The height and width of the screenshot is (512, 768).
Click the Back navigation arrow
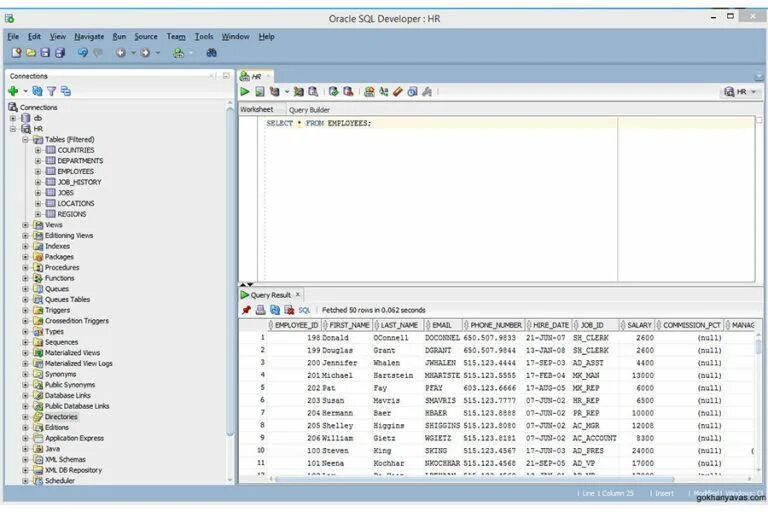click(120, 53)
